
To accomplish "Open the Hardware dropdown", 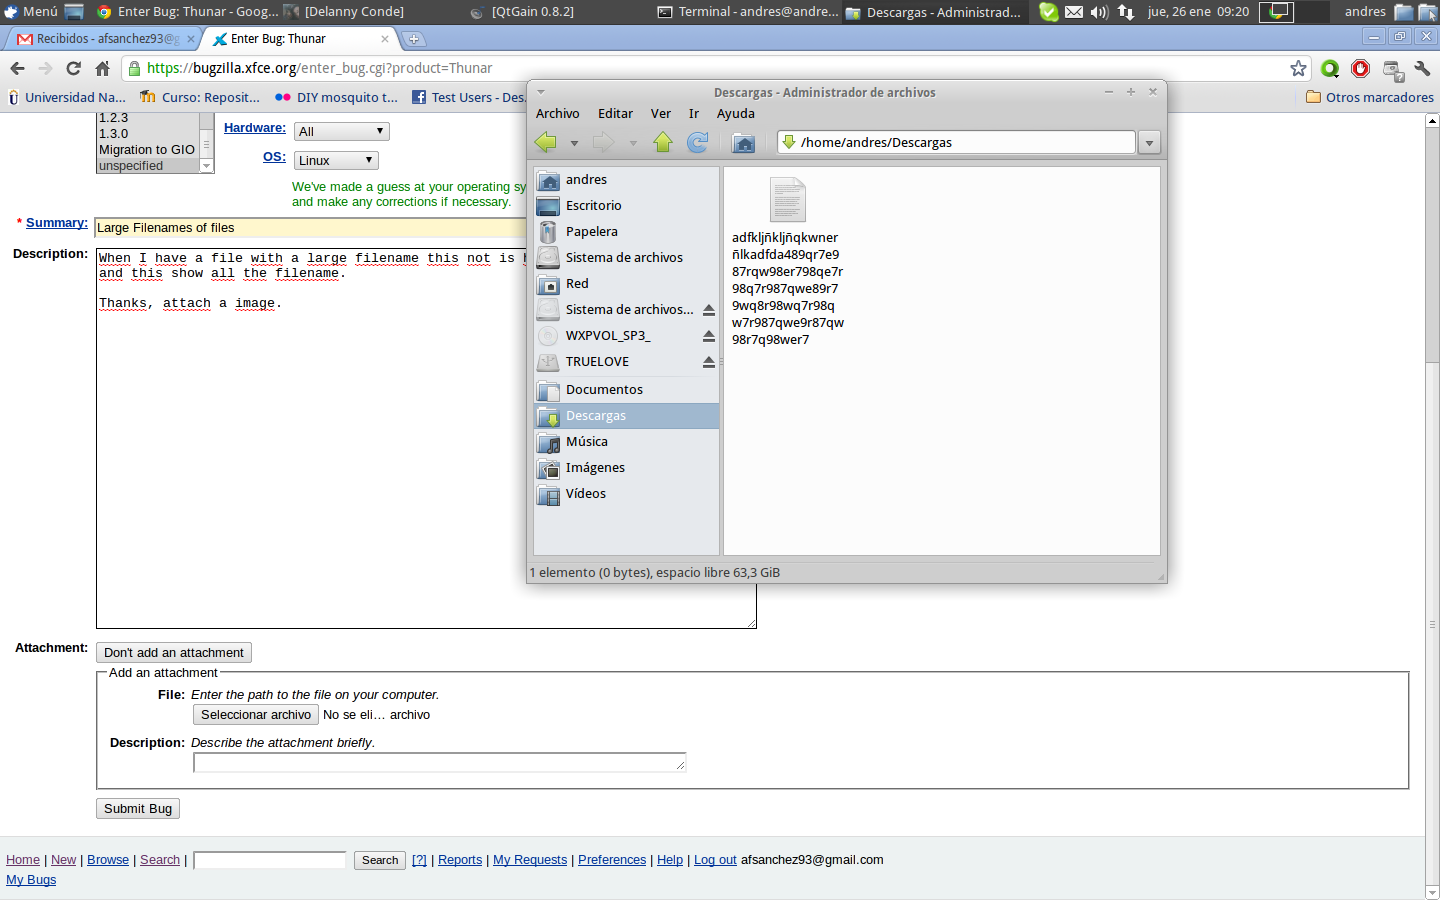I will pos(341,132).
